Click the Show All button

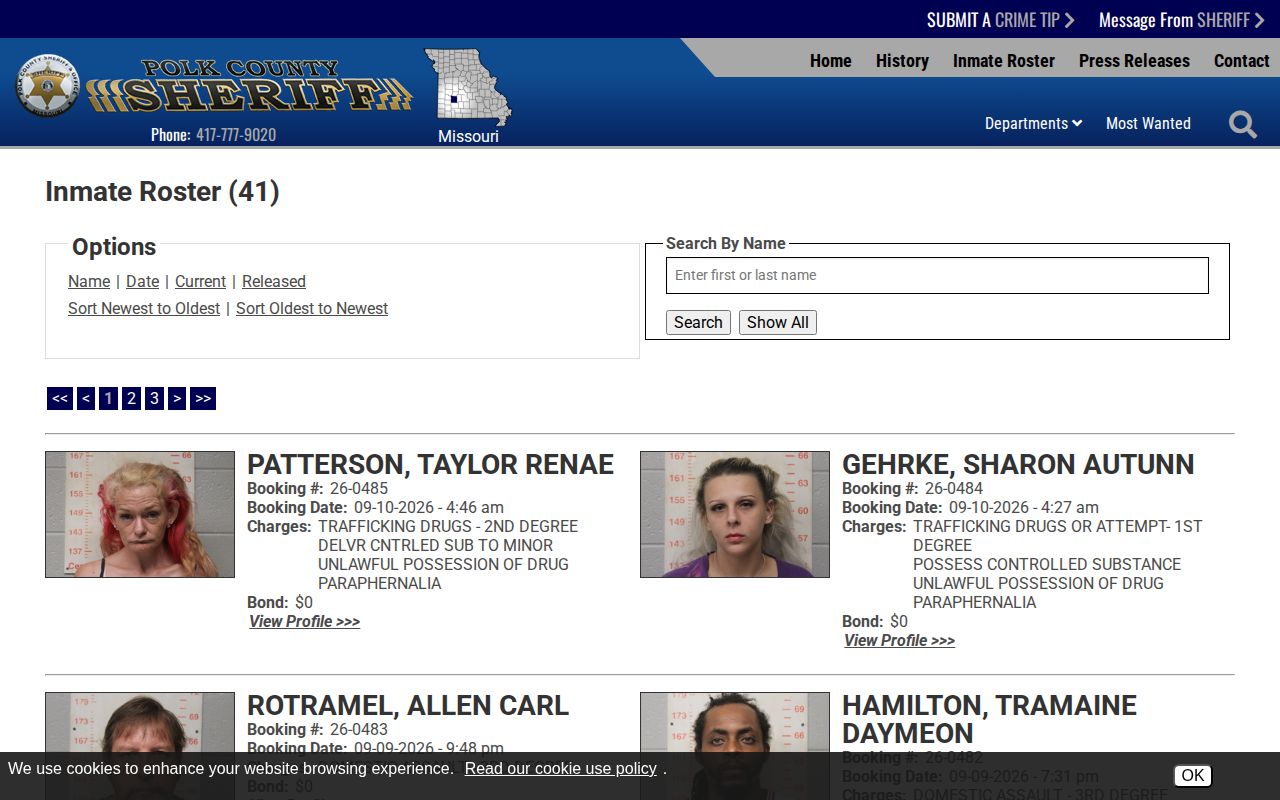pyautogui.click(x=778, y=322)
